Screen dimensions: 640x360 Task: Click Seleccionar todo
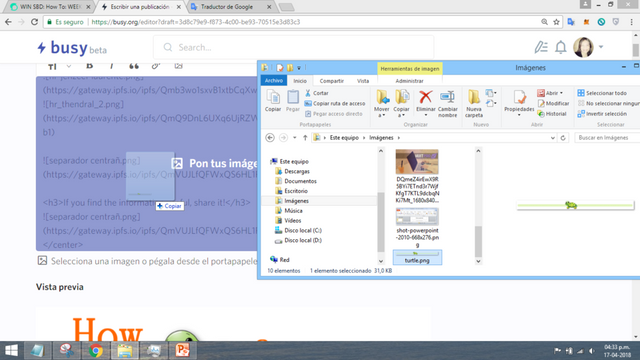click(x=602, y=93)
